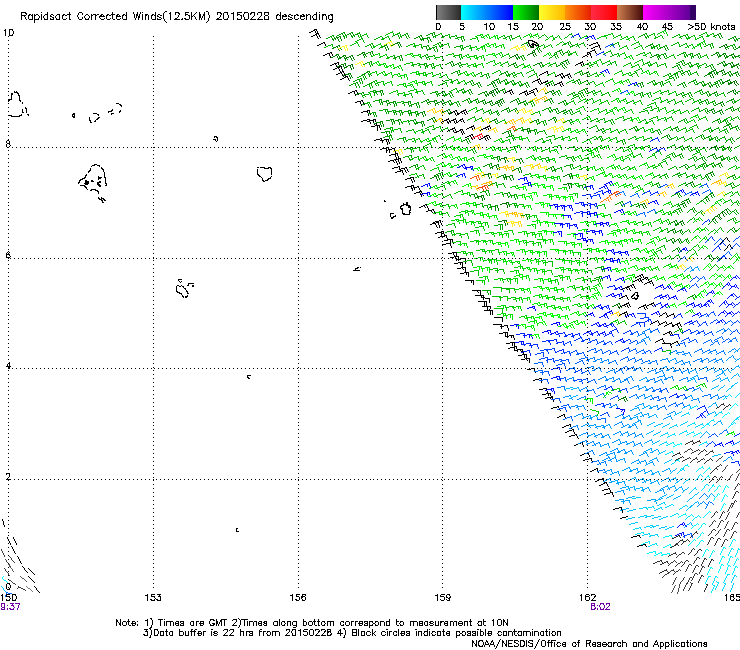Image resolution: width=740 pixels, height=650 pixels.
Task: Click the legend tick label 25
Action: tap(565, 27)
